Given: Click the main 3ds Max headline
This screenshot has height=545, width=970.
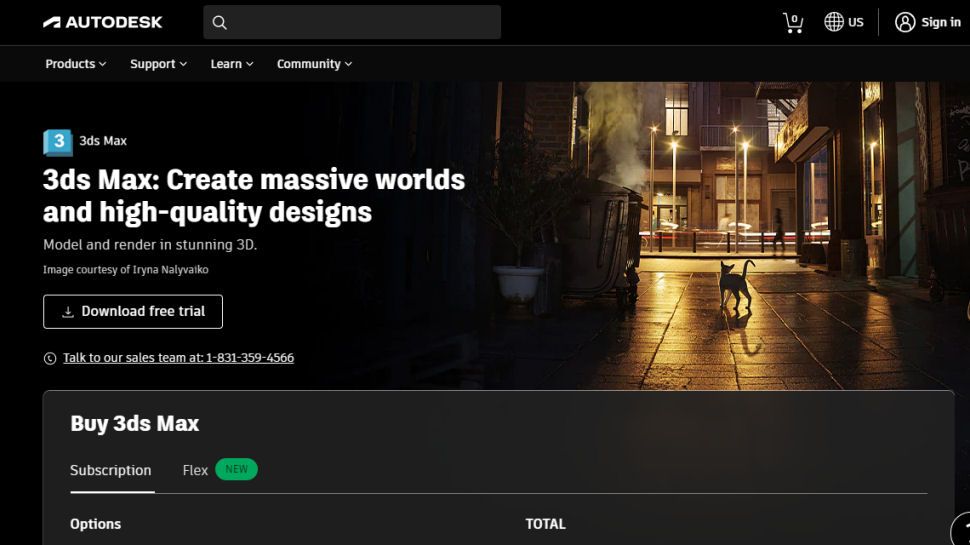Looking at the screenshot, I should [x=254, y=195].
